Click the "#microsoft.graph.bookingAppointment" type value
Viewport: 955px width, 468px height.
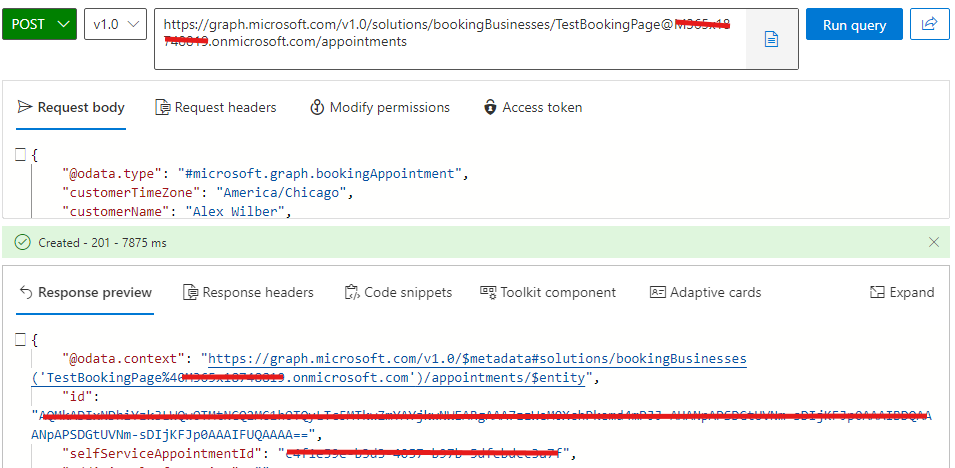[320, 174]
